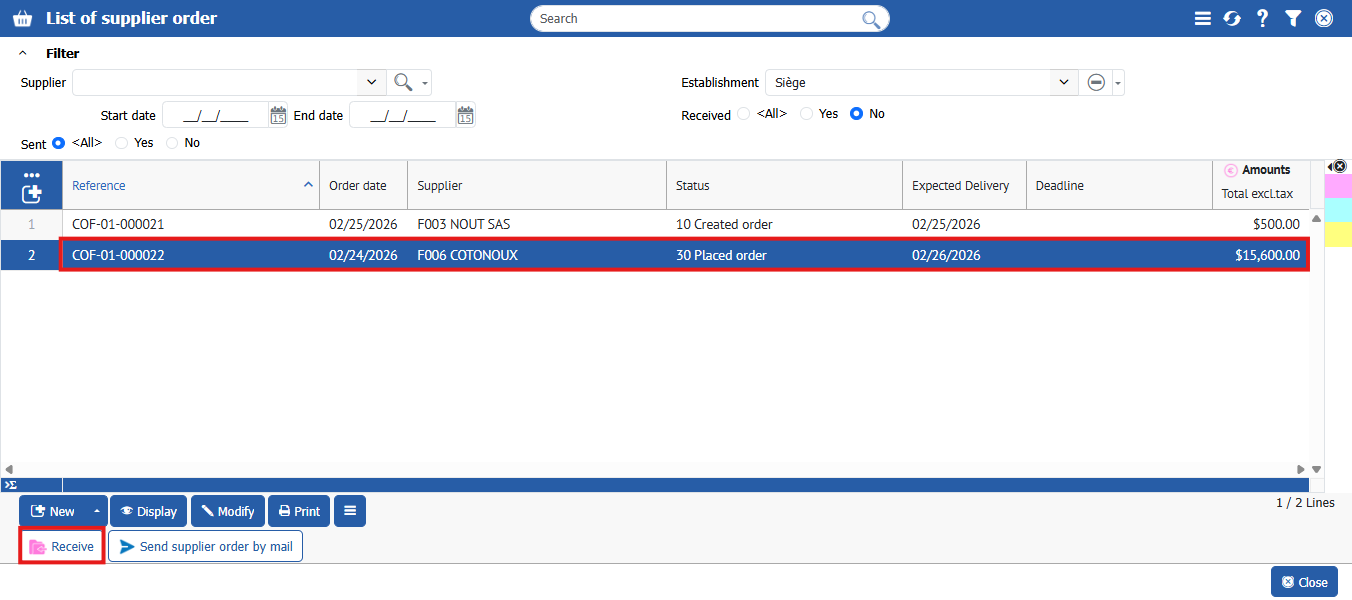Collapse the Filter section
The image size is (1352, 600).
click(23, 53)
